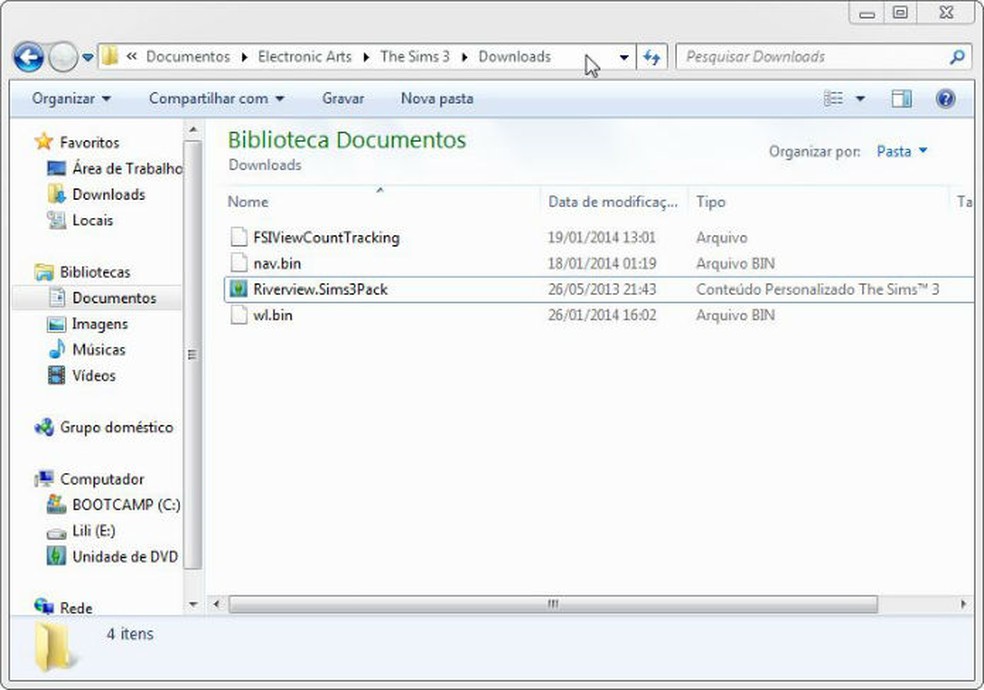Click Electronic Arts in address path
Viewport: 984px width, 690px height.
[304, 57]
